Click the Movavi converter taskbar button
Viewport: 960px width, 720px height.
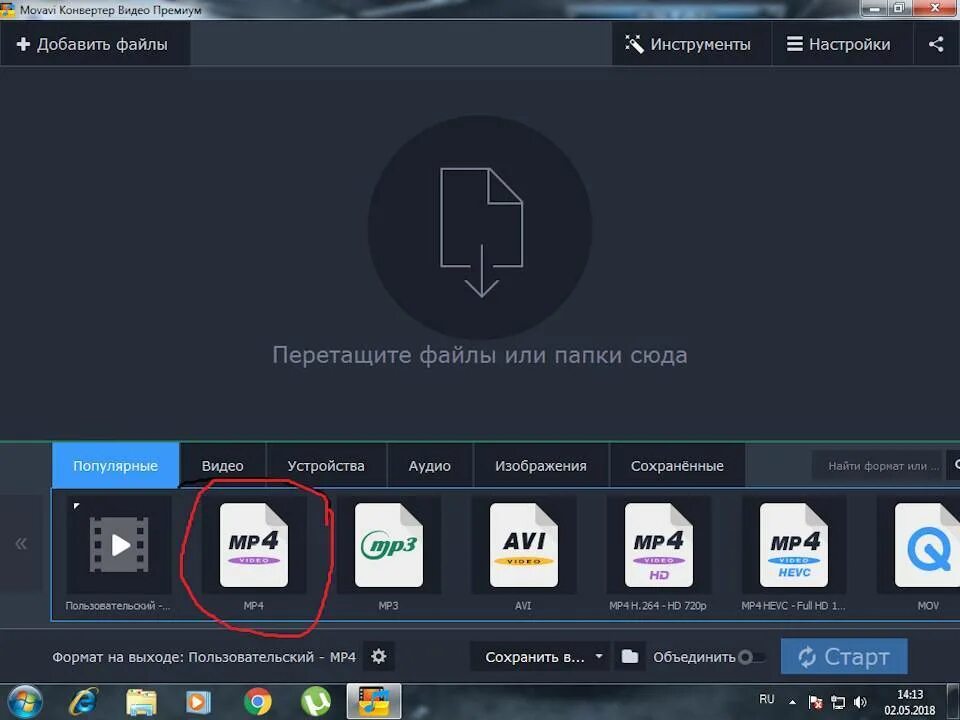pyautogui.click(x=374, y=702)
